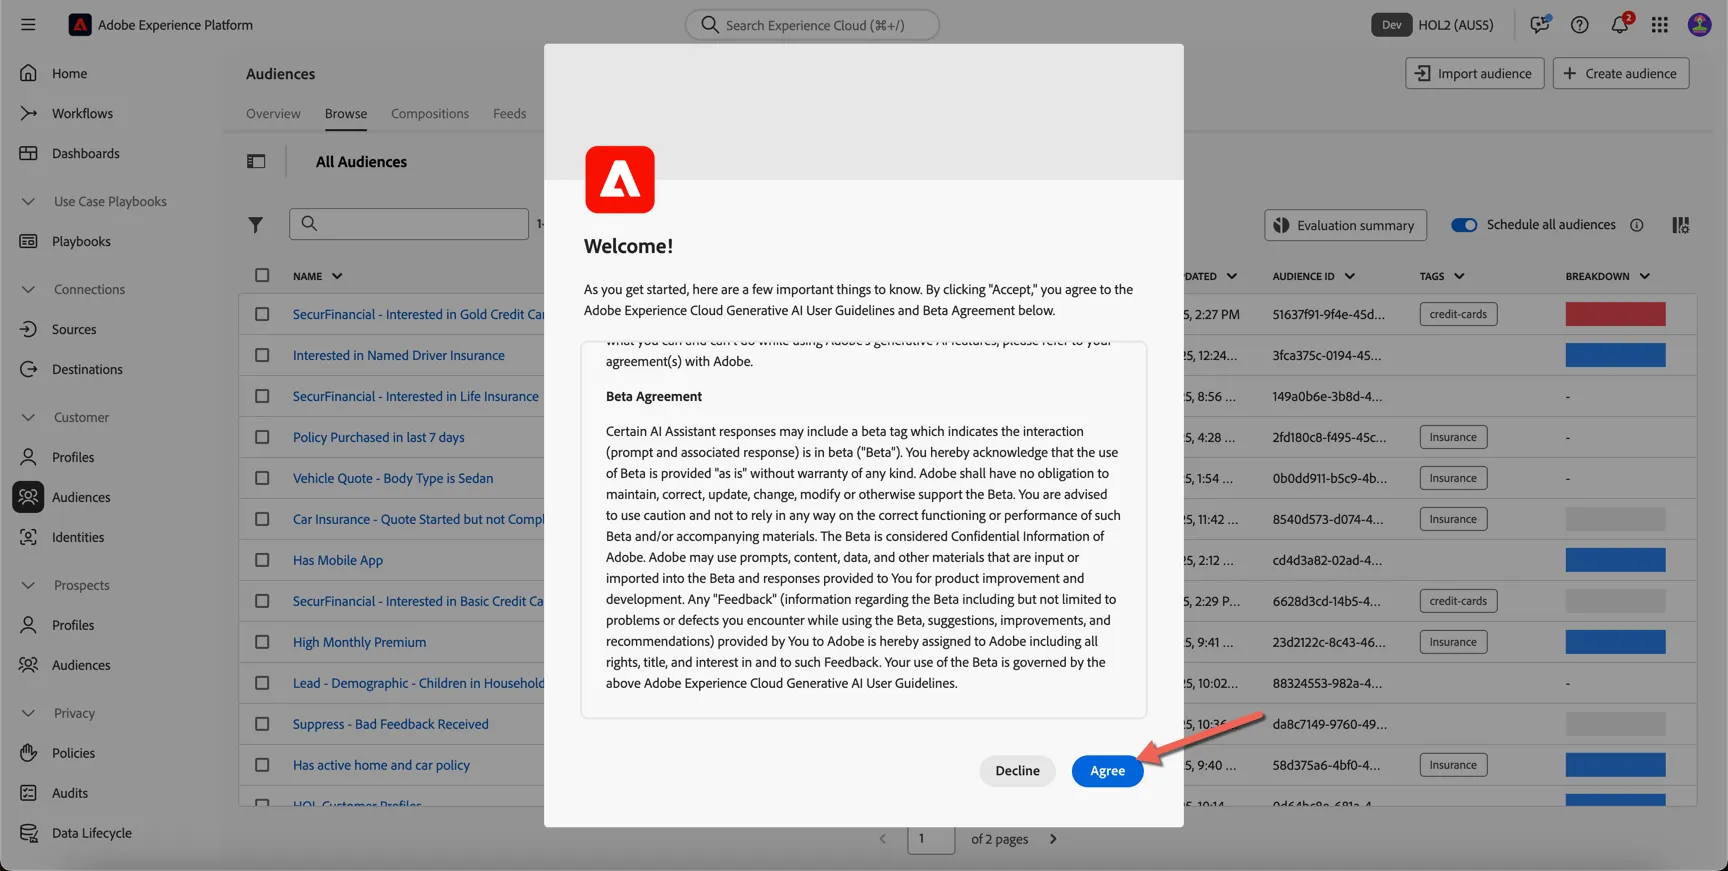This screenshot has height=871, width=1728.
Task: Open Suppress - Bad Feedback Received audience
Action: [391, 724]
